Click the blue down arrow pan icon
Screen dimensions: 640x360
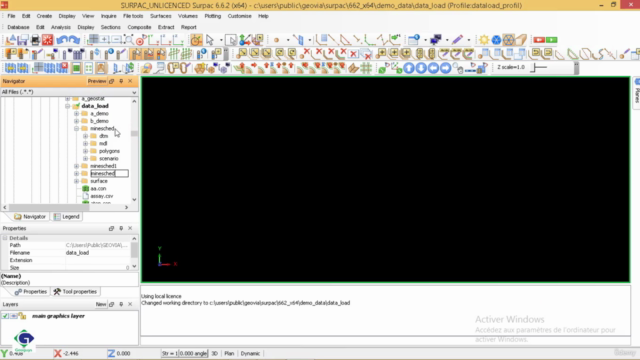[421, 68]
